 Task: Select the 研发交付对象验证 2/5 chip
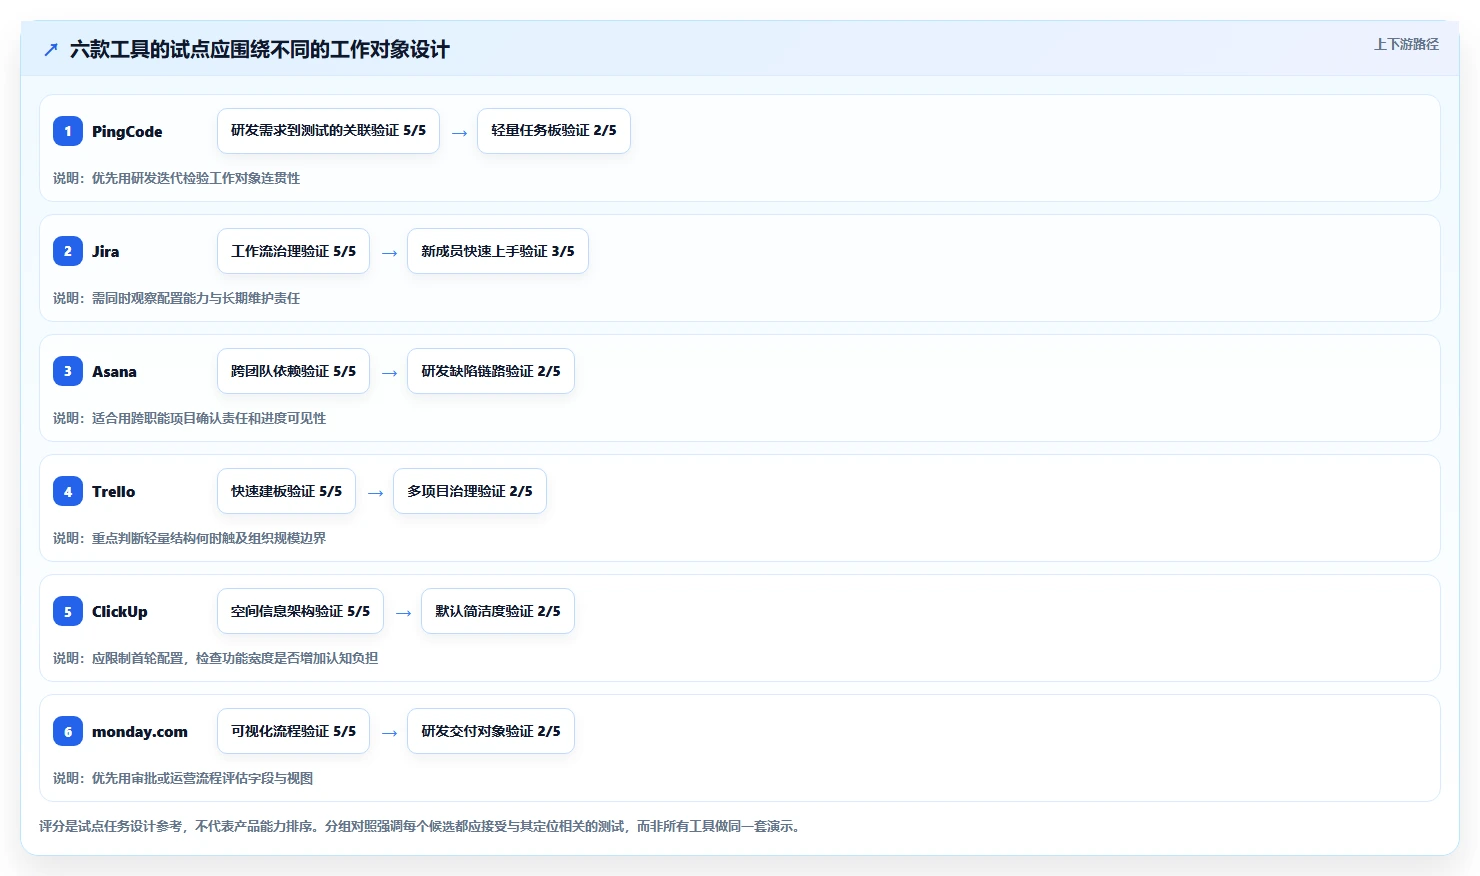click(491, 731)
